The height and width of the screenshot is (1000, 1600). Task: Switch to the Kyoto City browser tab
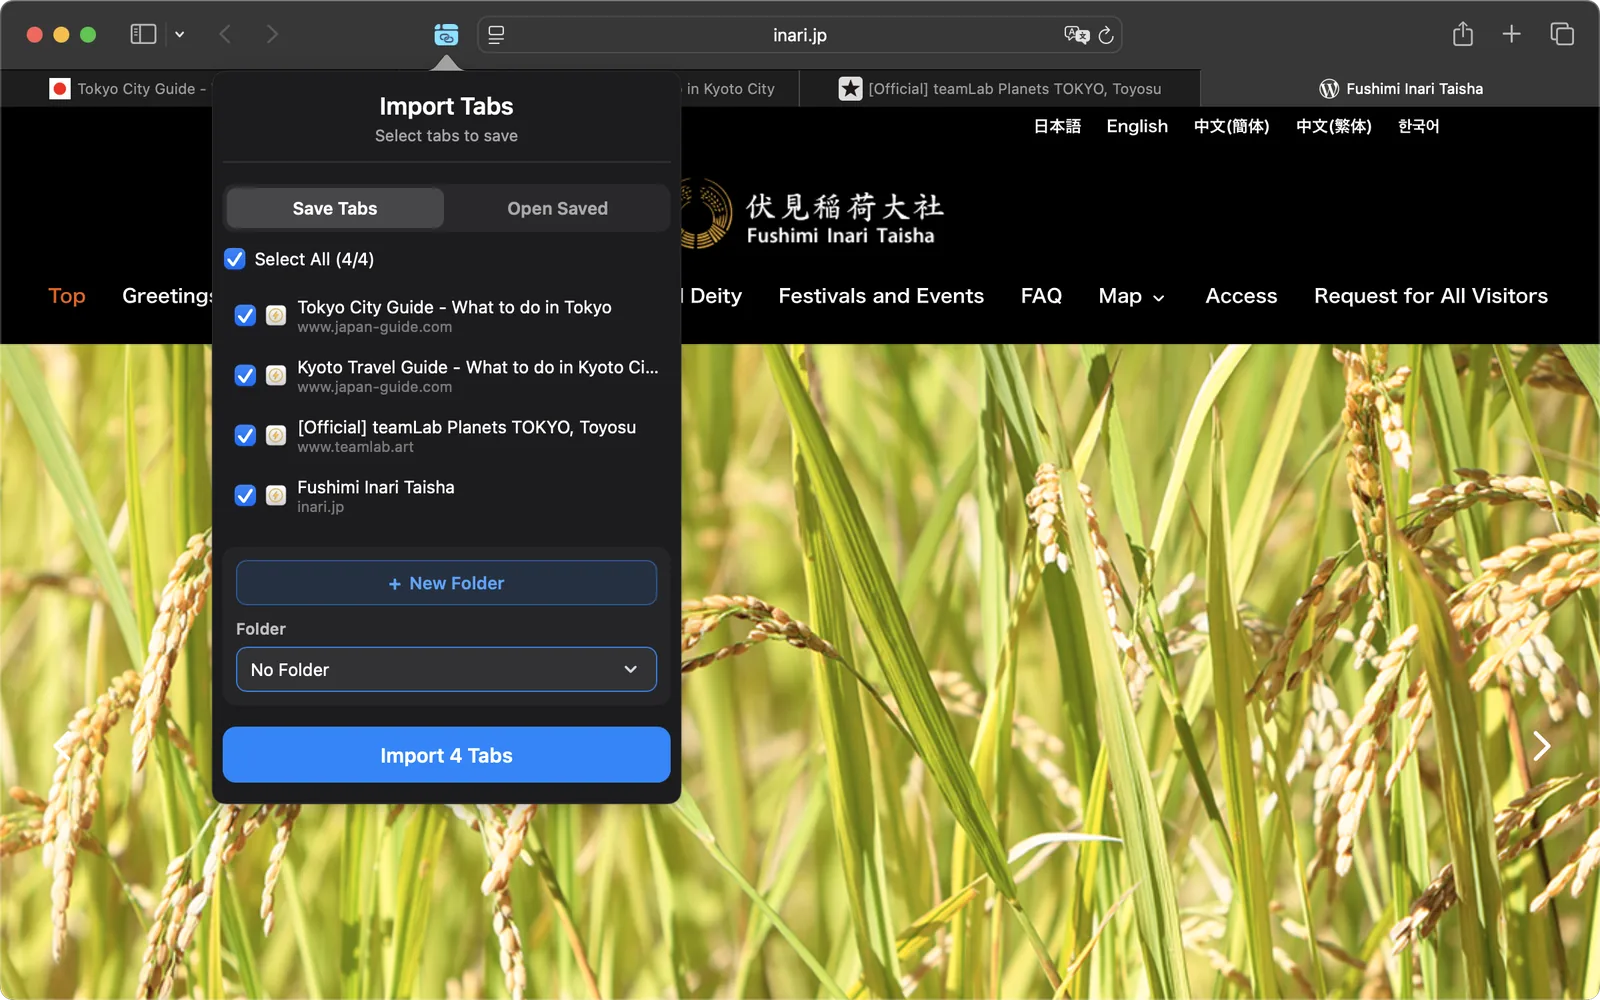(x=740, y=89)
